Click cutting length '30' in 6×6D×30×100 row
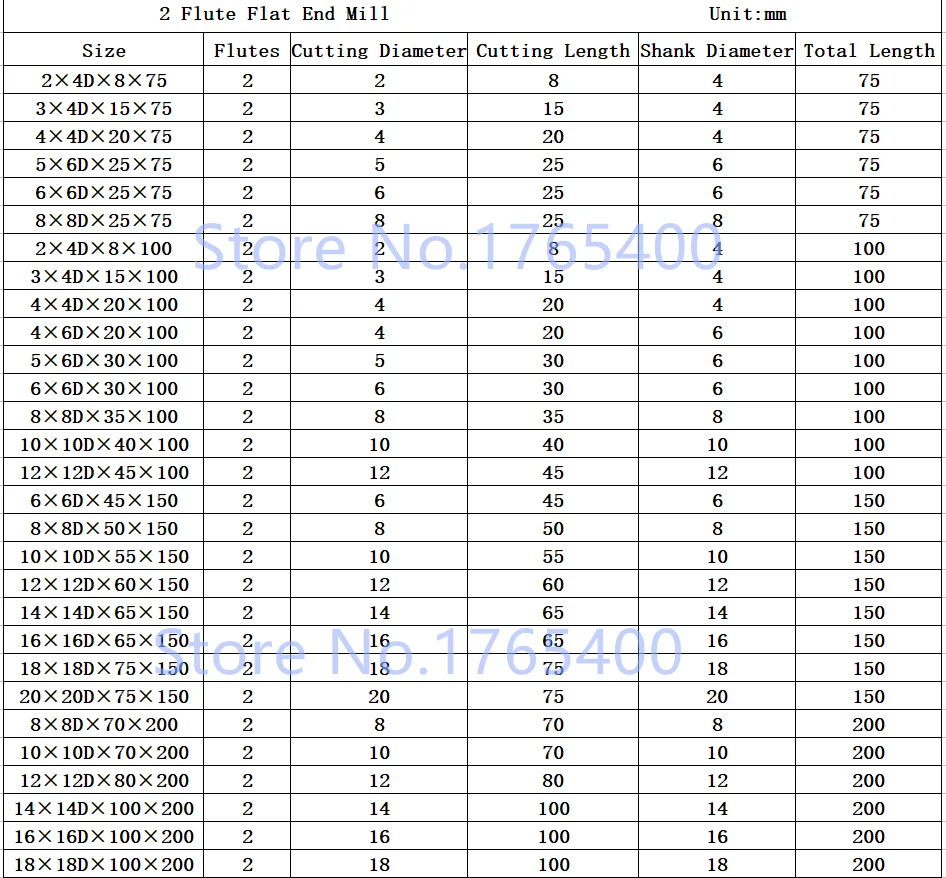Image resolution: width=946 pixels, height=878 pixels. point(553,389)
